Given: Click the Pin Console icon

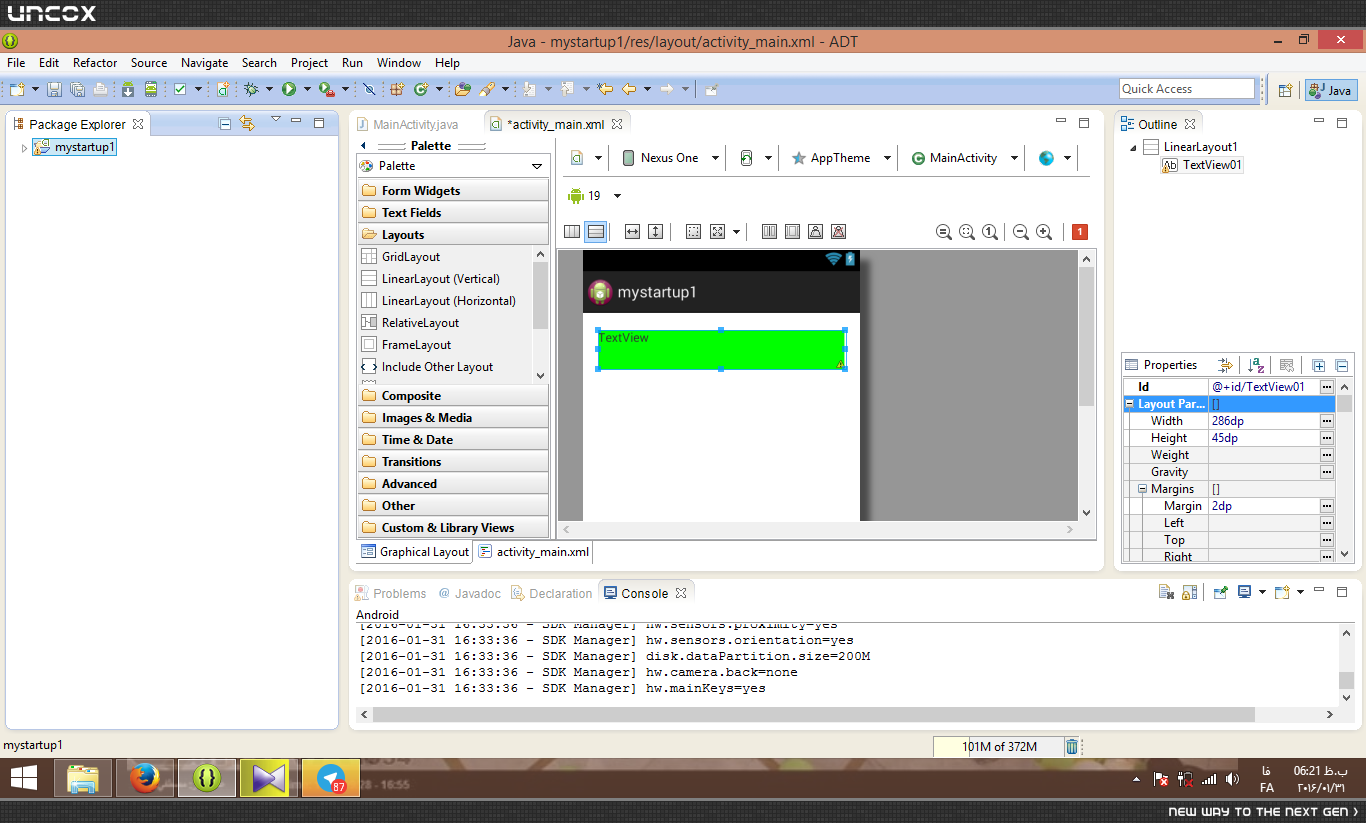Looking at the screenshot, I should click(1220, 592).
